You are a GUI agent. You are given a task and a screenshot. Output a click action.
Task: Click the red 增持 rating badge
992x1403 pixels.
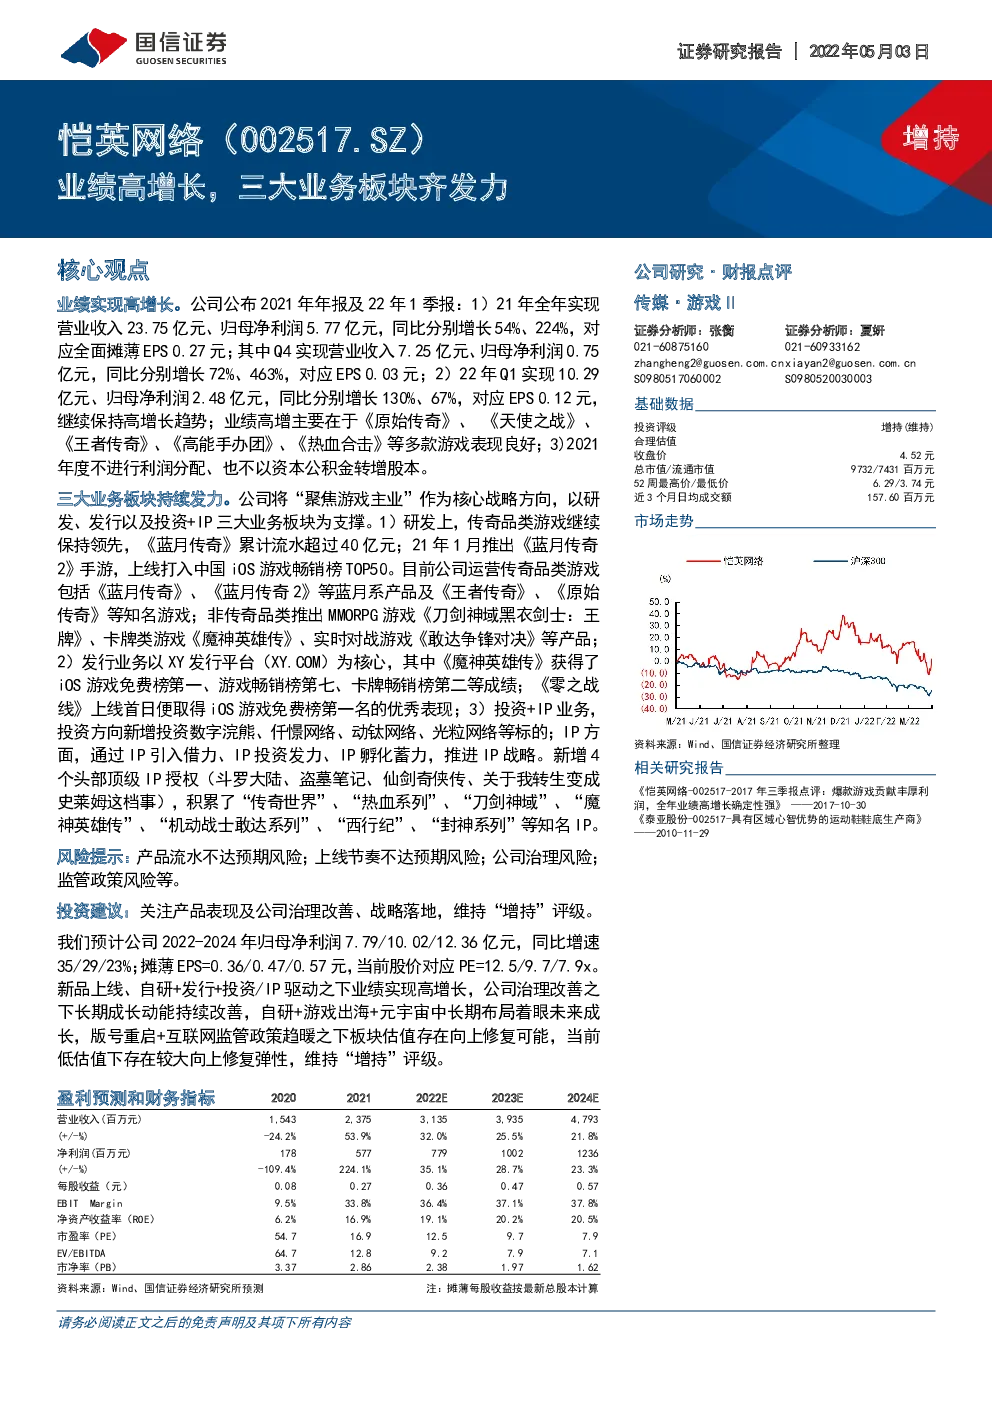point(930,137)
